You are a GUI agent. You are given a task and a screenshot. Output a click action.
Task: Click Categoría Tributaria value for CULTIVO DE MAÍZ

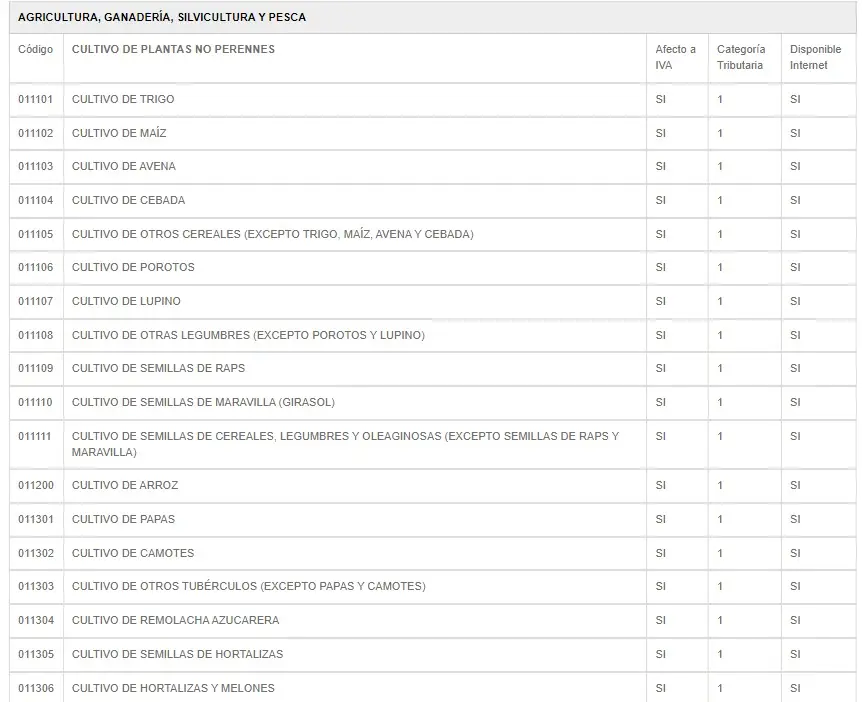pyautogui.click(x=720, y=134)
